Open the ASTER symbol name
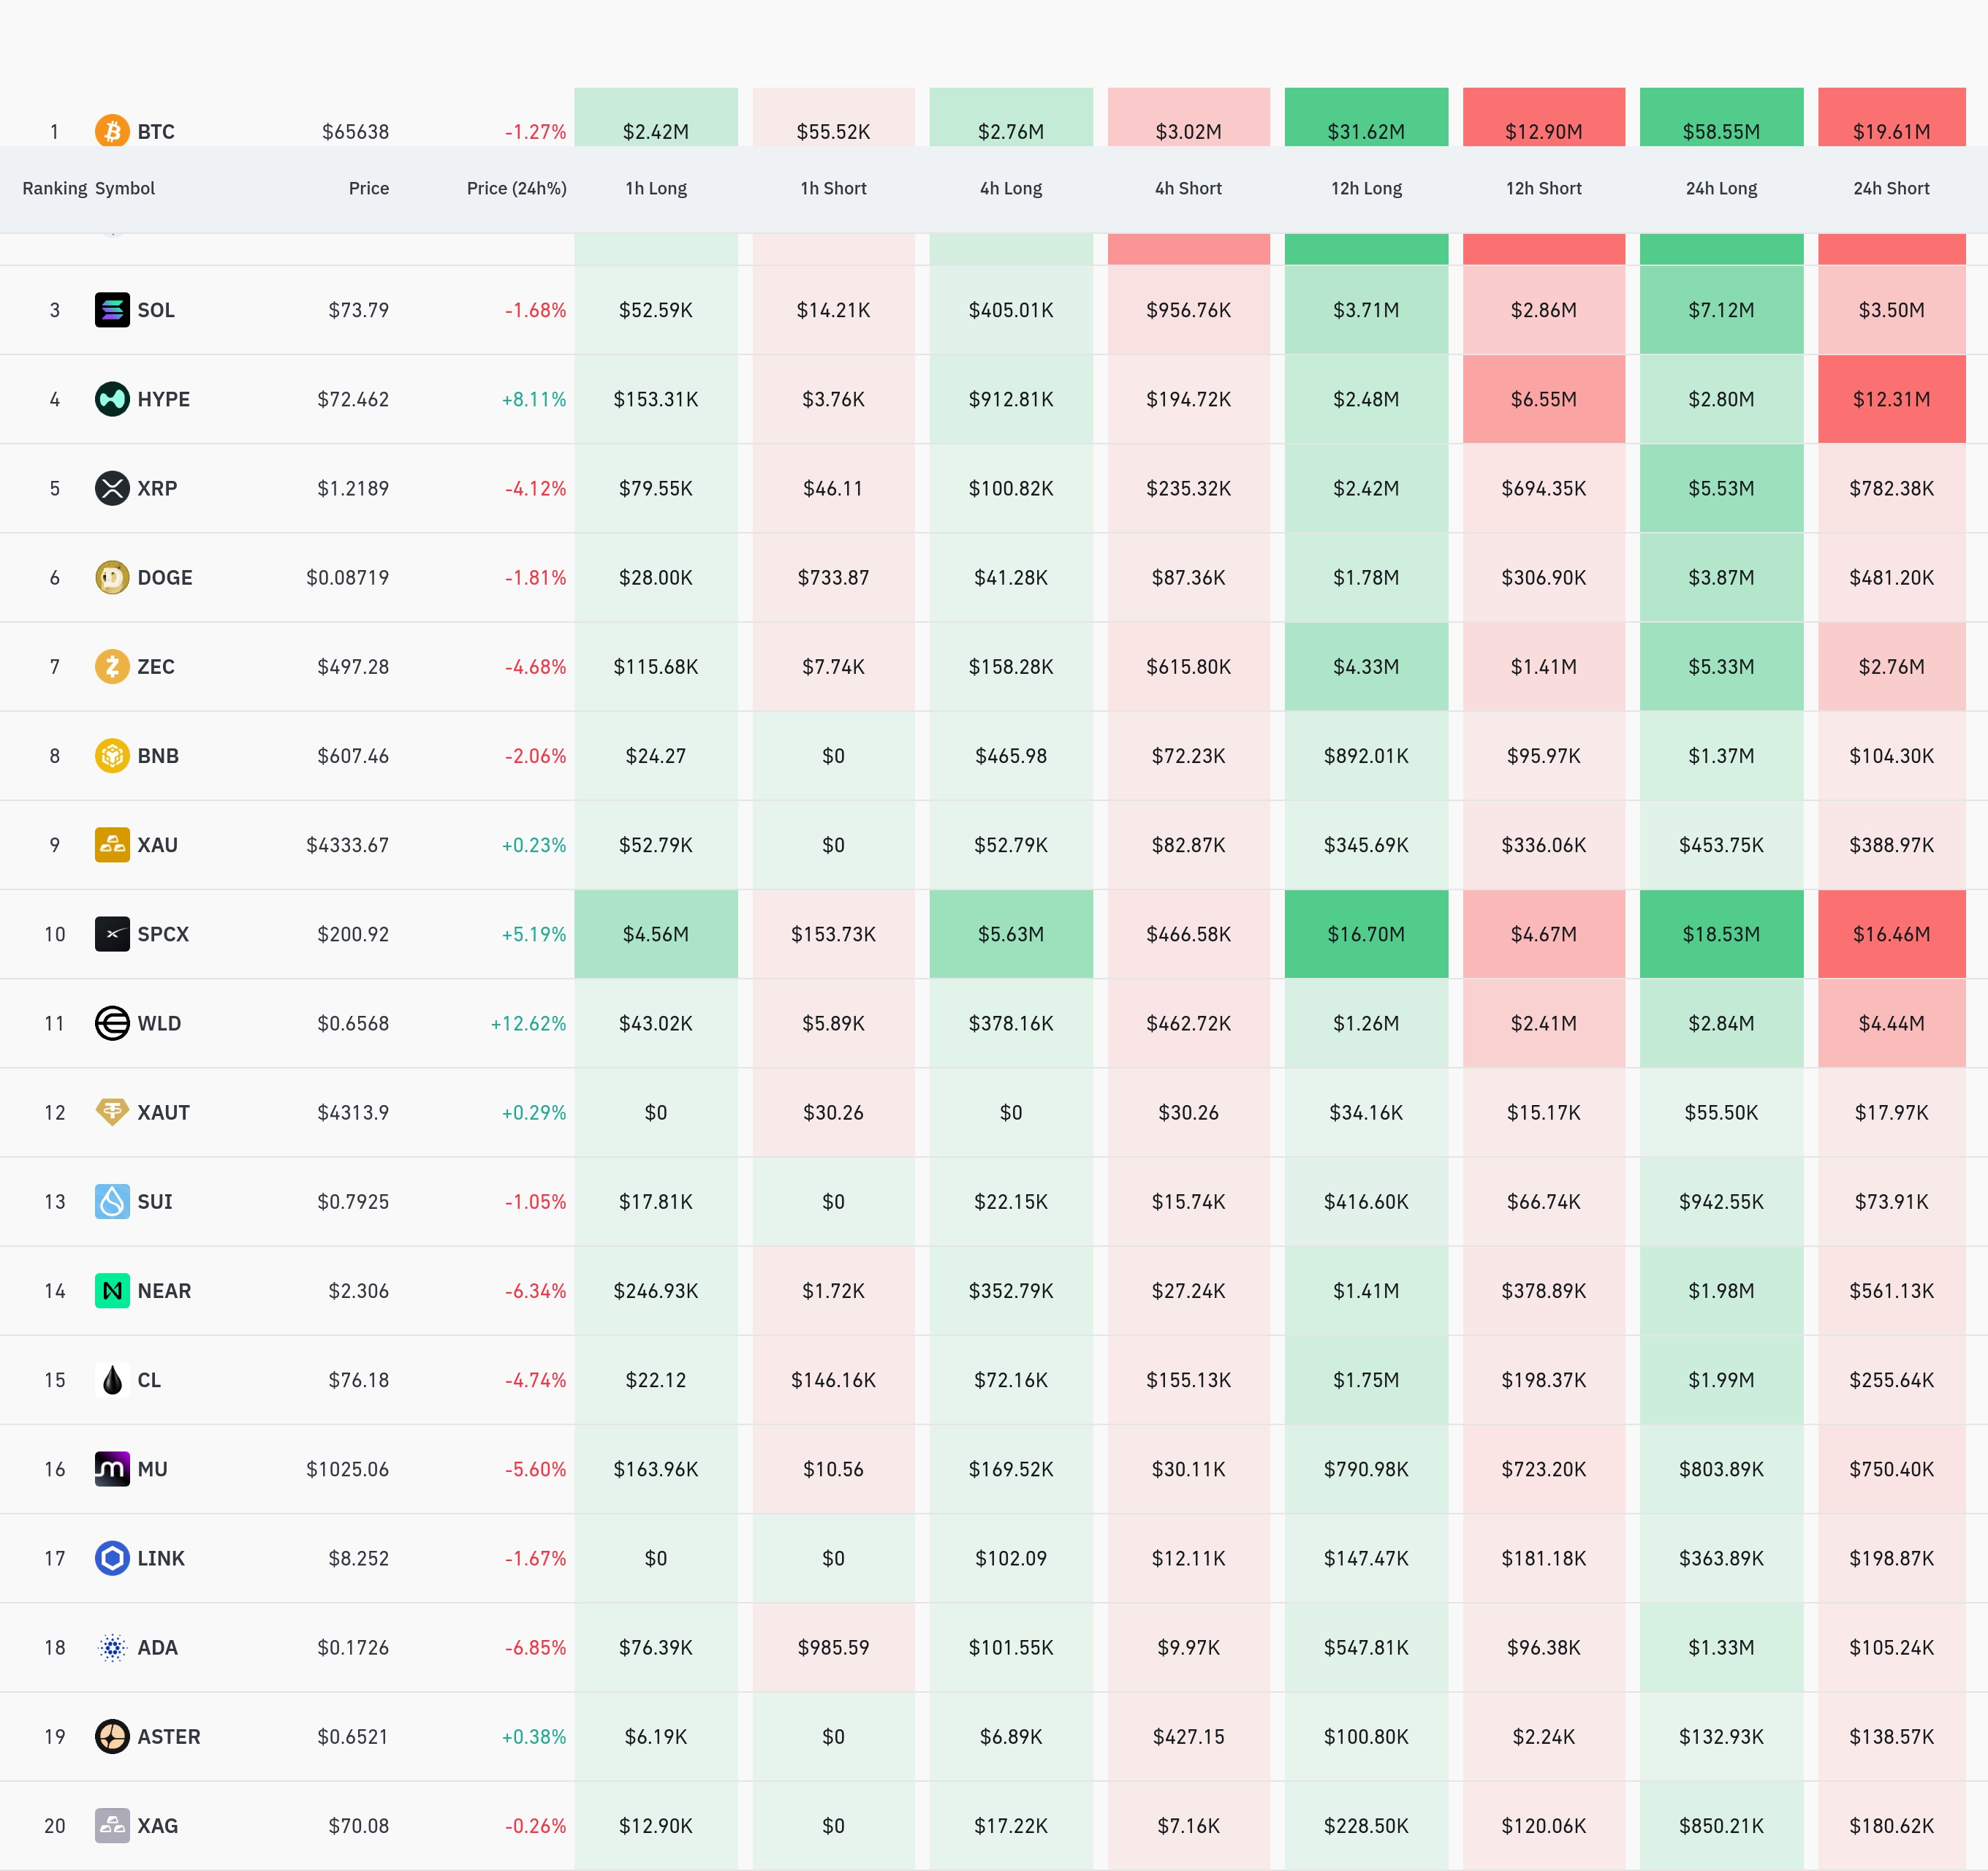This screenshot has width=1988, height=1871. (x=169, y=1736)
